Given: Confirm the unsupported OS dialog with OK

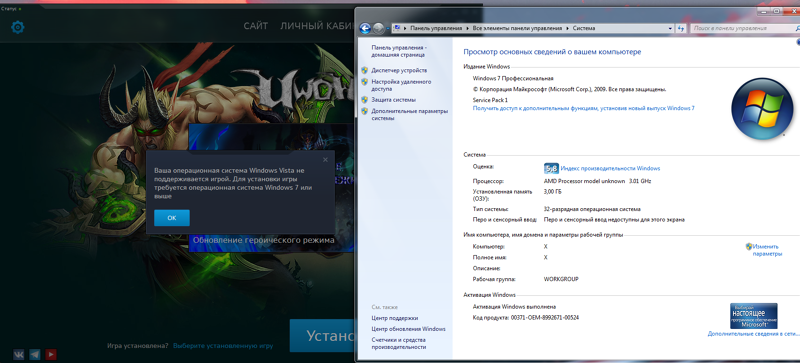Looking at the screenshot, I should (172, 217).
